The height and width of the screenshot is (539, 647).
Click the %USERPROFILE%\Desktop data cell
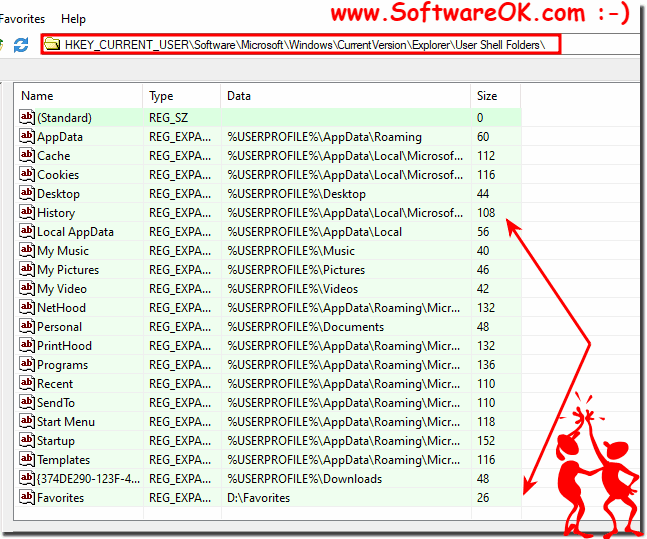(296, 194)
